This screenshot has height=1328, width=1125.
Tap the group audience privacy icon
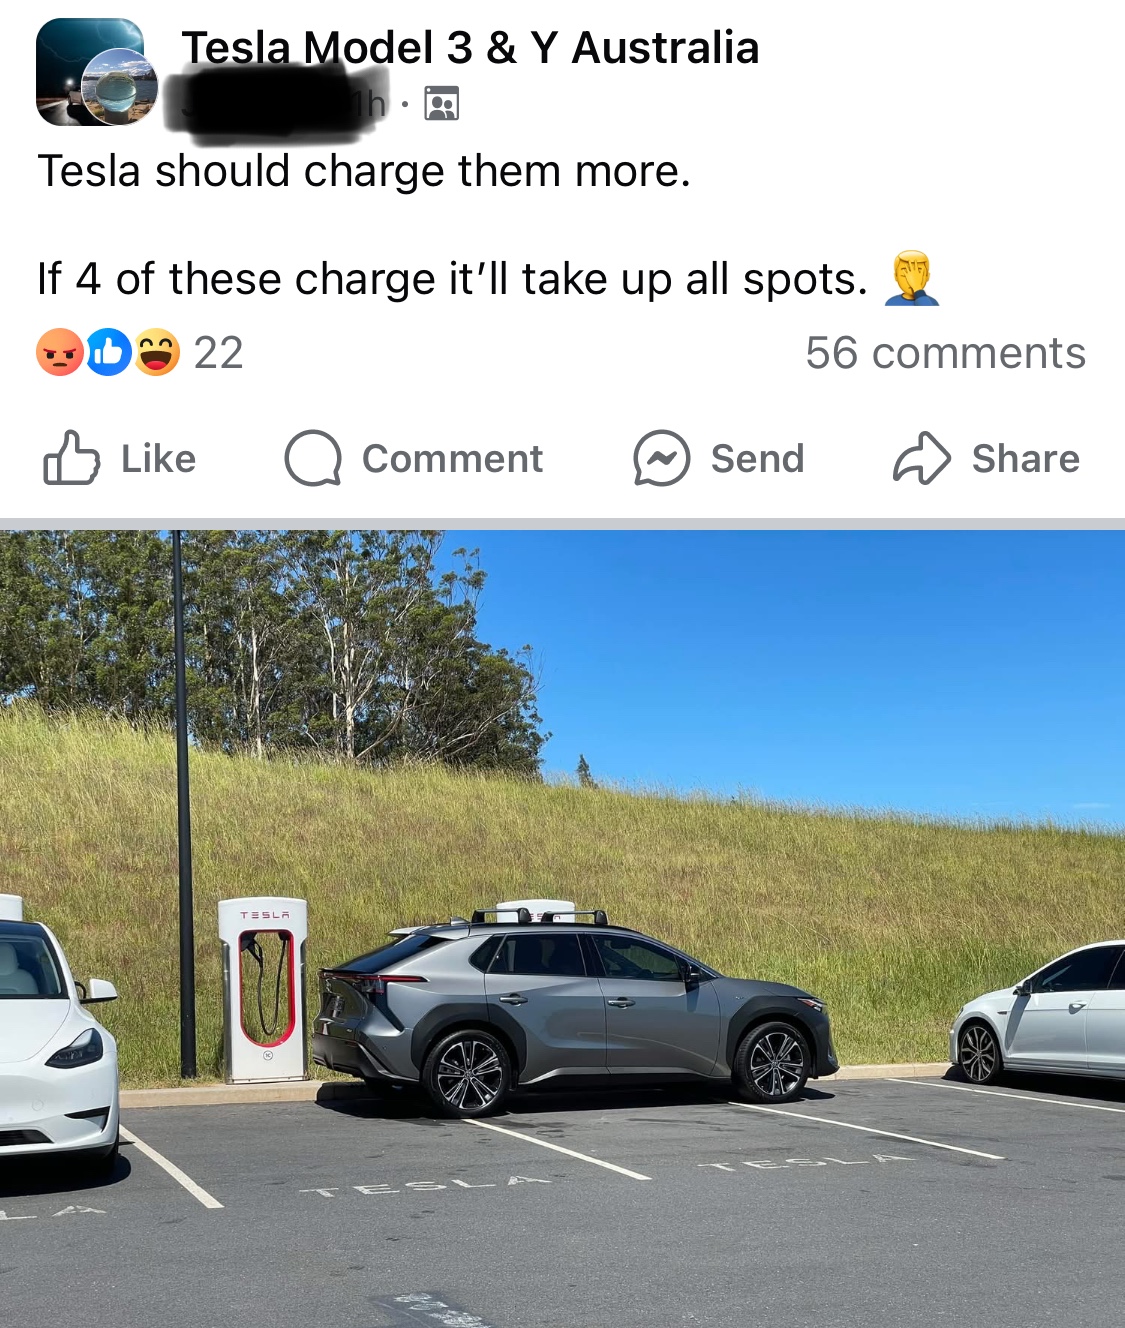442,103
